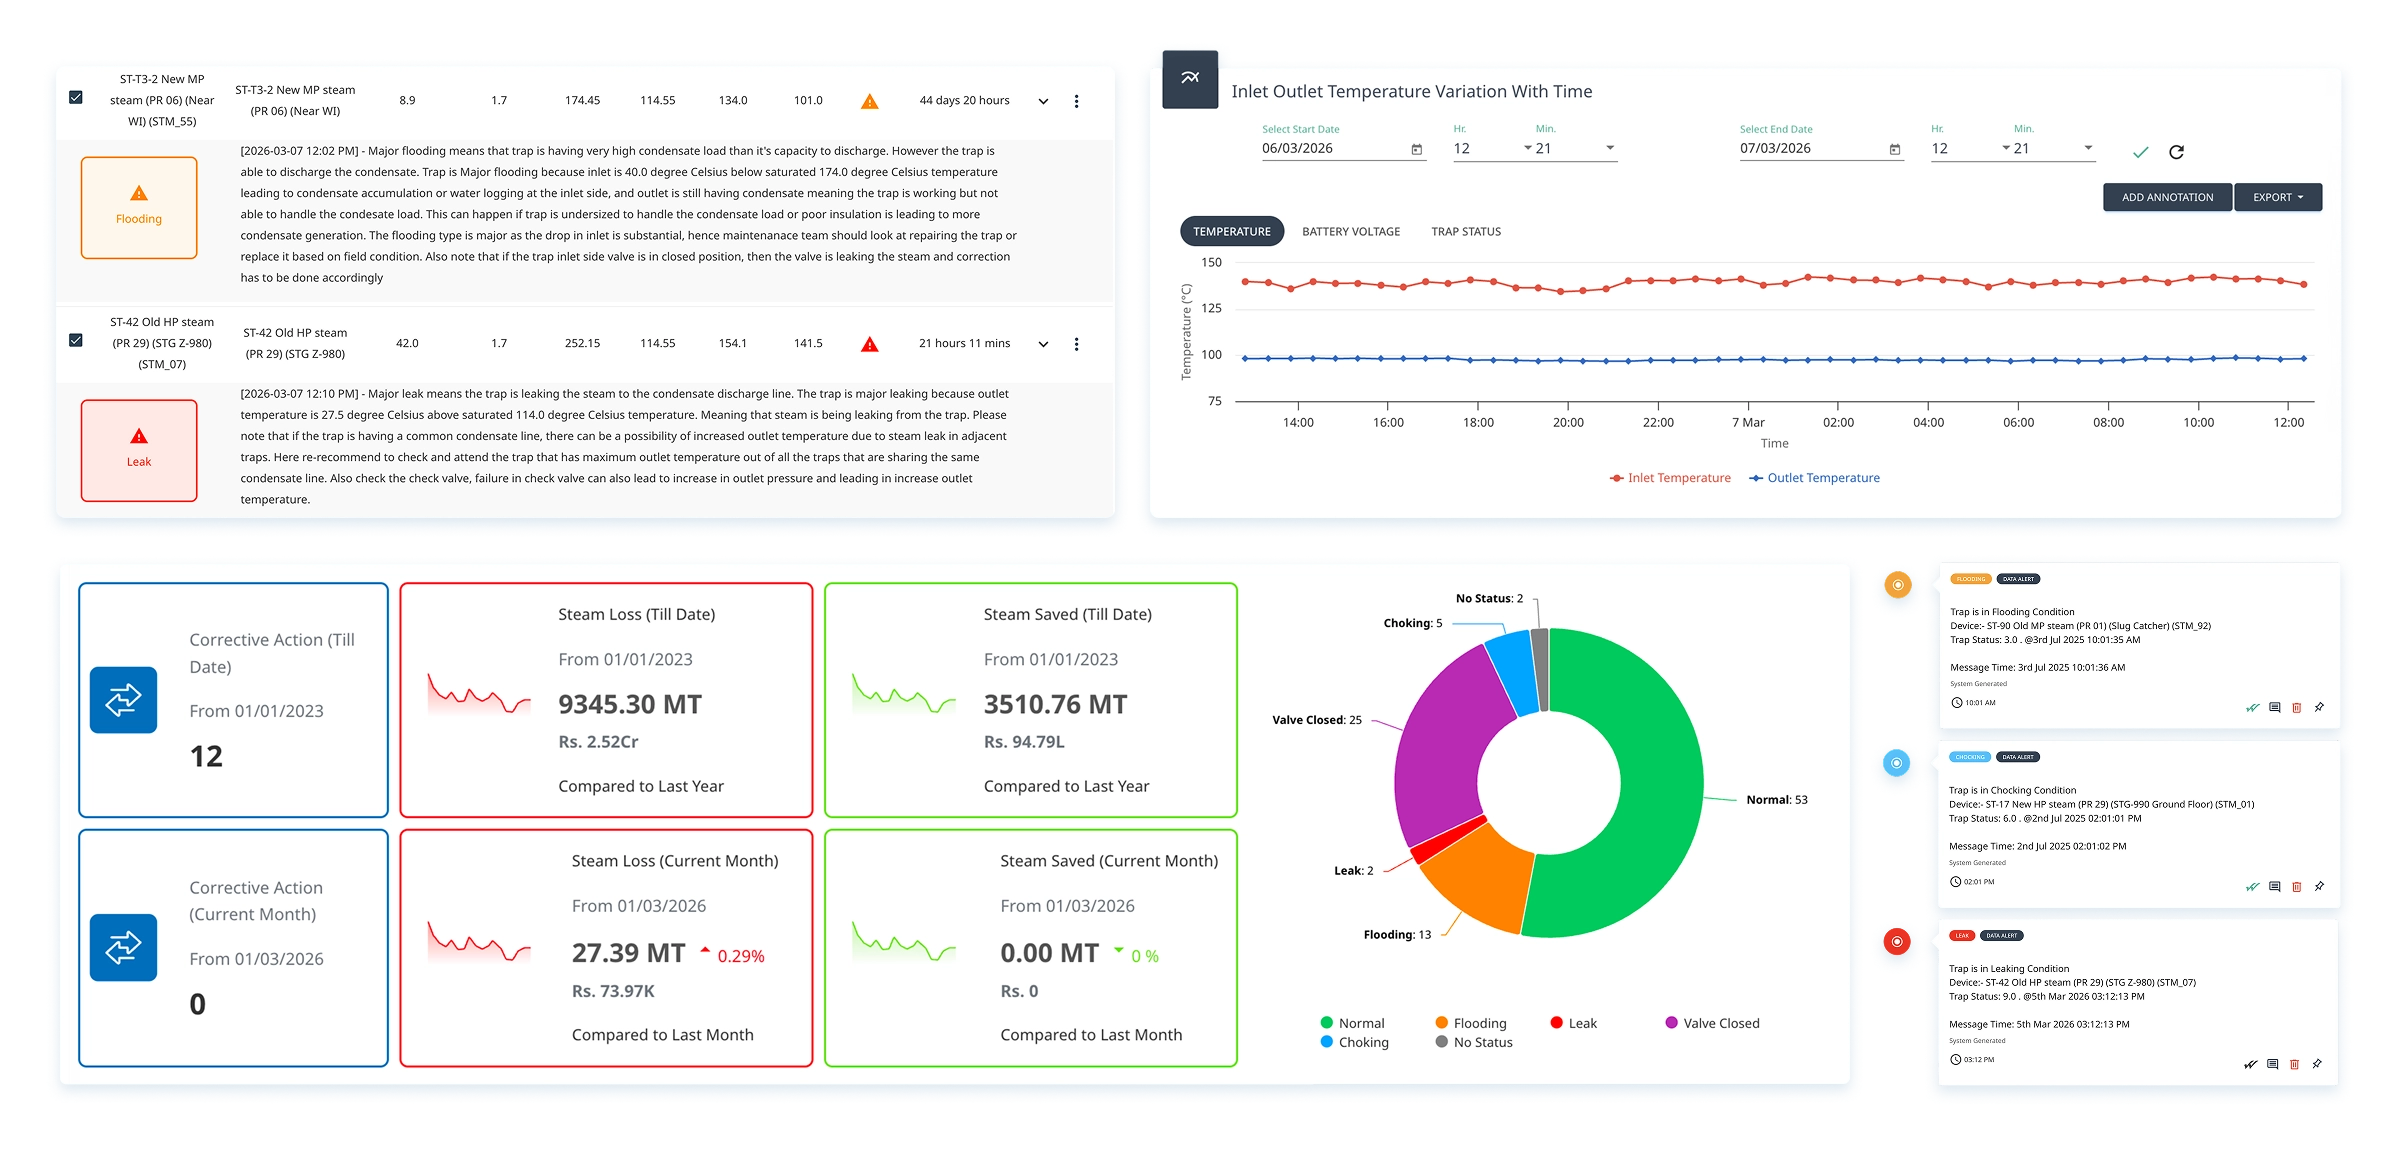Open comments on the Leaking Condition alert
This screenshot has height=1160, width=2400.
pyautogui.click(x=2272, y=1064)
